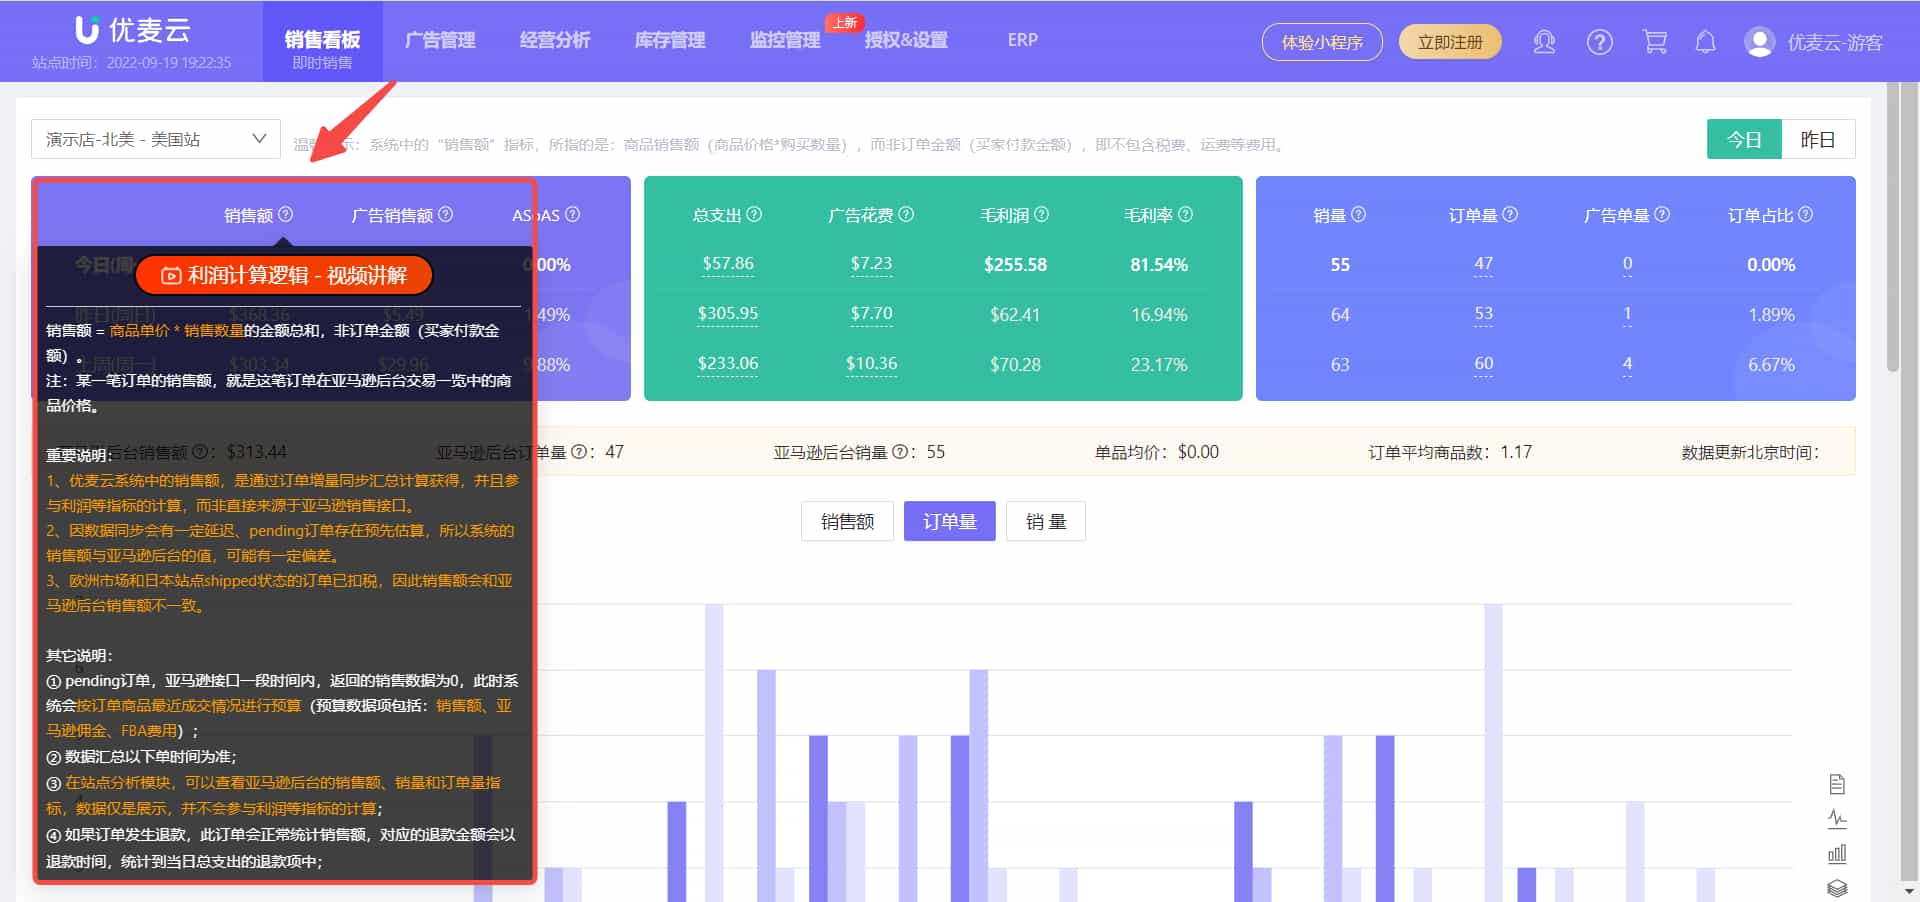The image size is (1920, 902).
Task: Select 昨日 date toggle
Action: (1818, 140)
